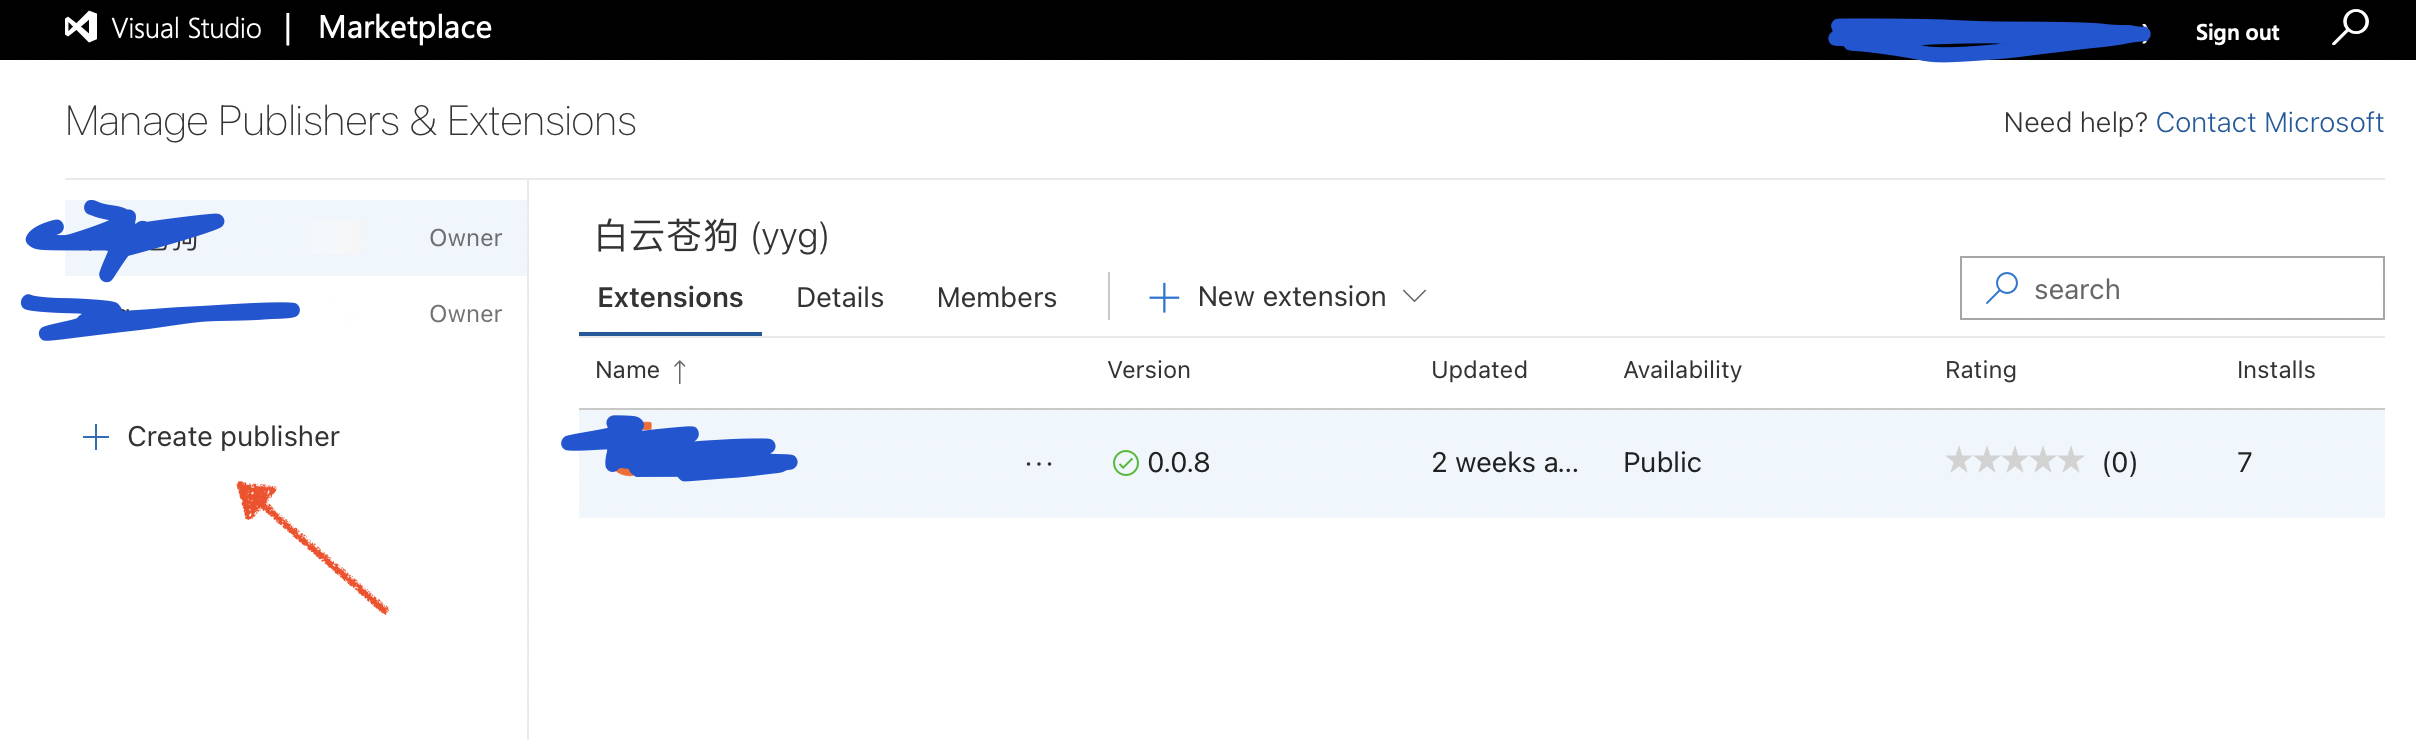Click the magnifier icon in search box
Screen dimensions: 2416x740
point(2001,288)
